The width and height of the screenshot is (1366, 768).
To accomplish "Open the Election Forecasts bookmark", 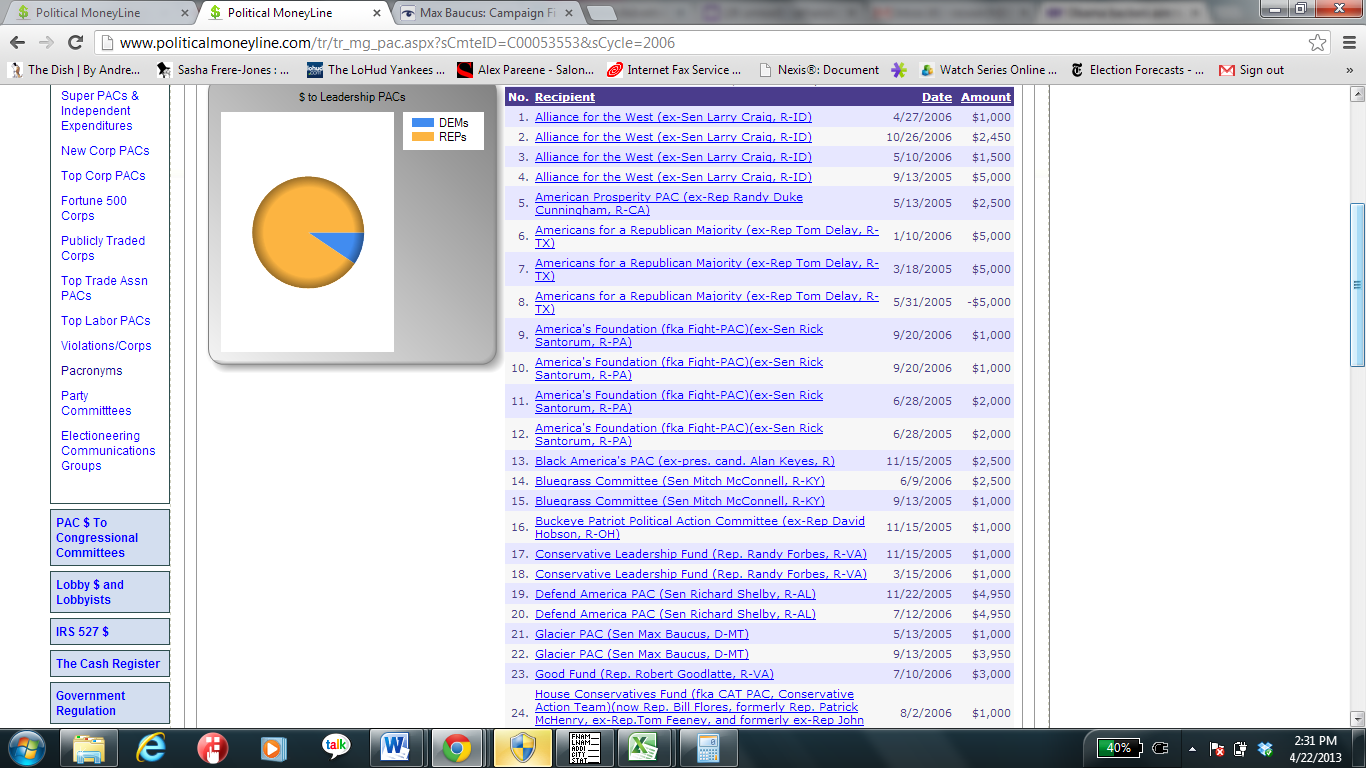I will click(1136, 70).
